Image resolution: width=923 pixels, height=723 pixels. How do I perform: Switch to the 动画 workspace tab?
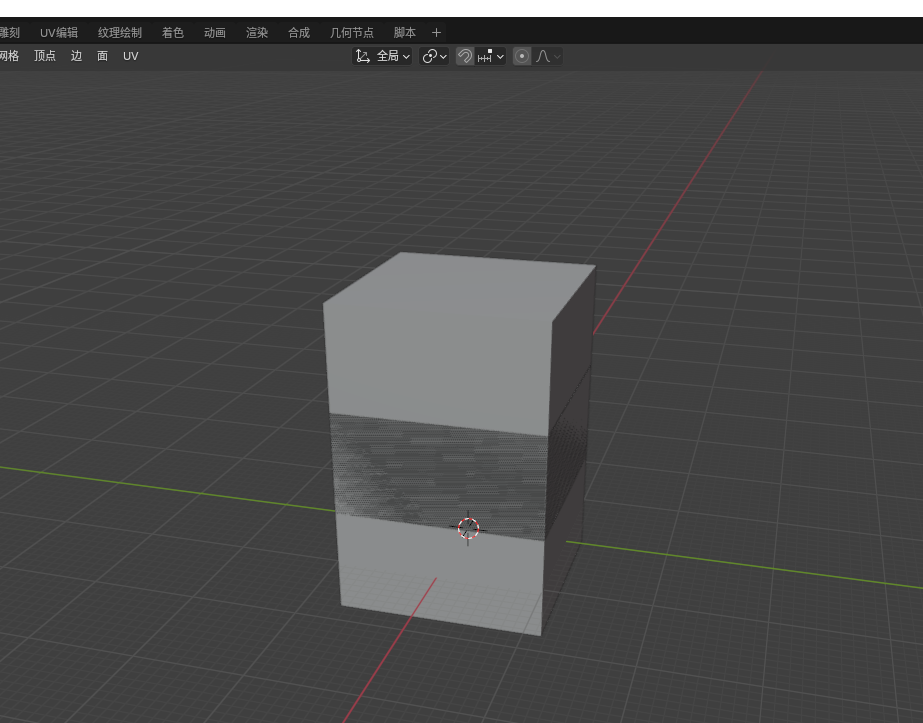215,33
